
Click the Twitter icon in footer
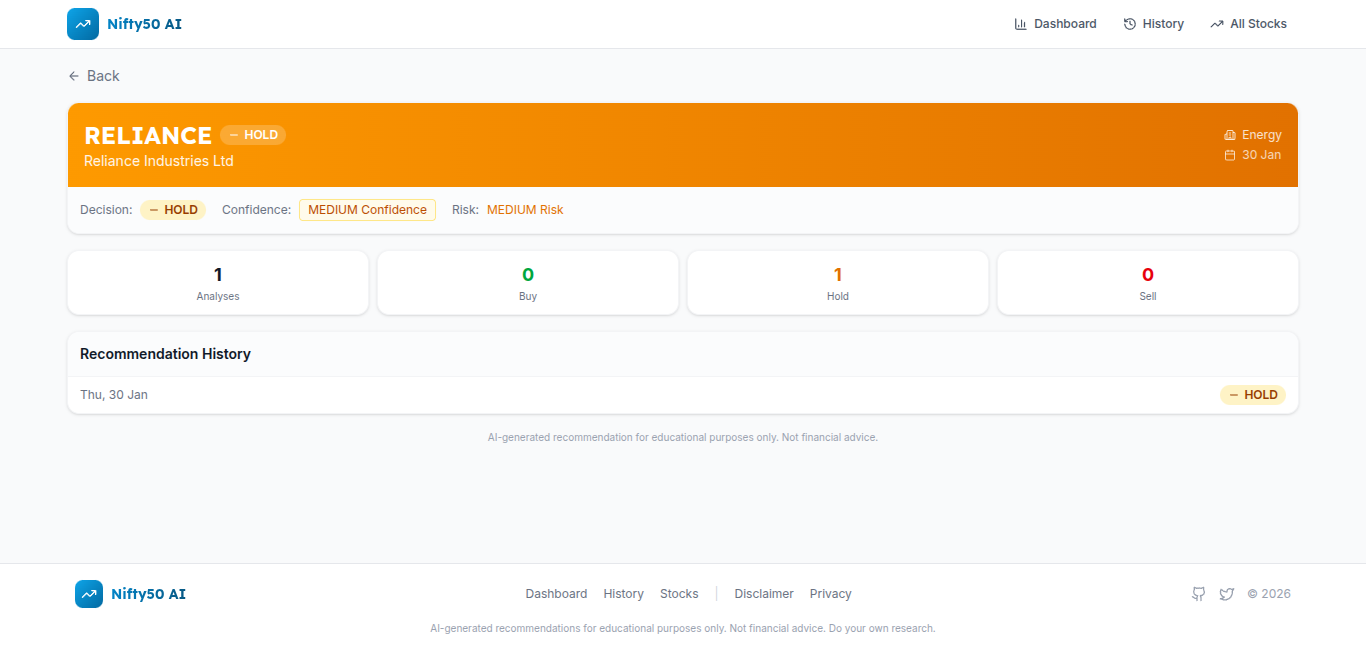[x=1227, y=594]
